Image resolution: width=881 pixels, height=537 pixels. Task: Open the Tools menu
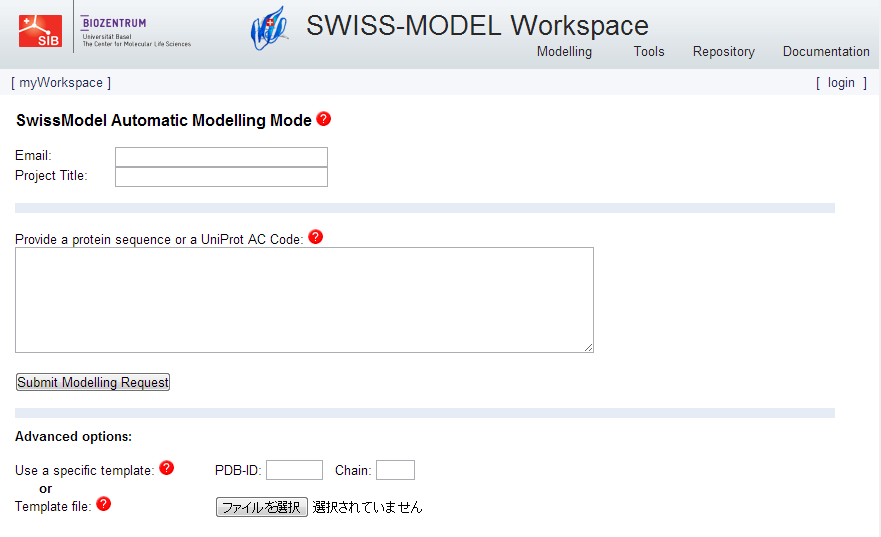648,52
